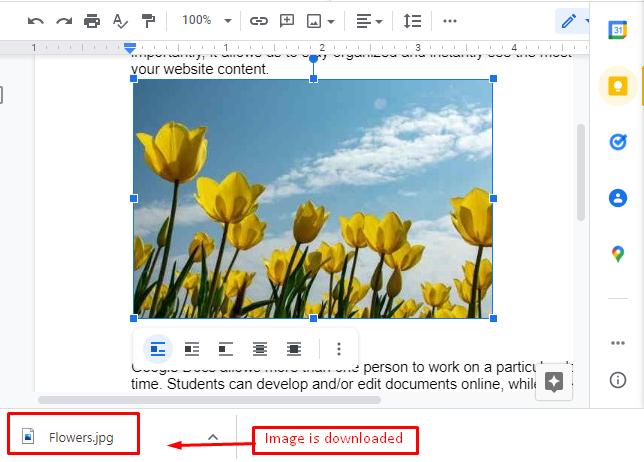Open image options three-dot menu

coord(339,349)
